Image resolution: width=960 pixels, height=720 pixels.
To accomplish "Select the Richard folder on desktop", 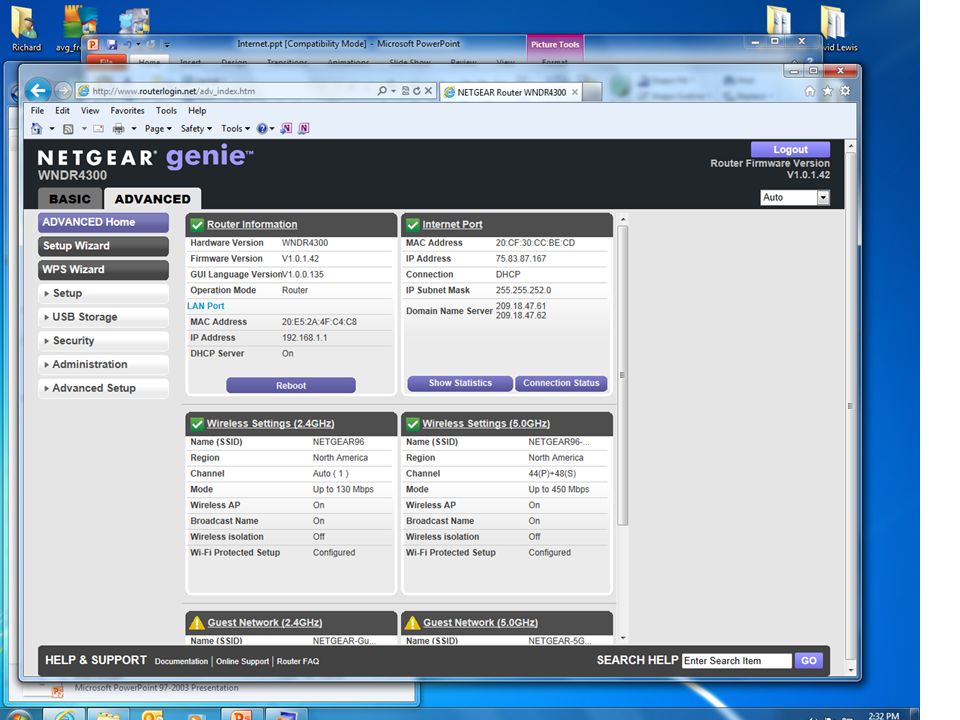I will (26, 29).
